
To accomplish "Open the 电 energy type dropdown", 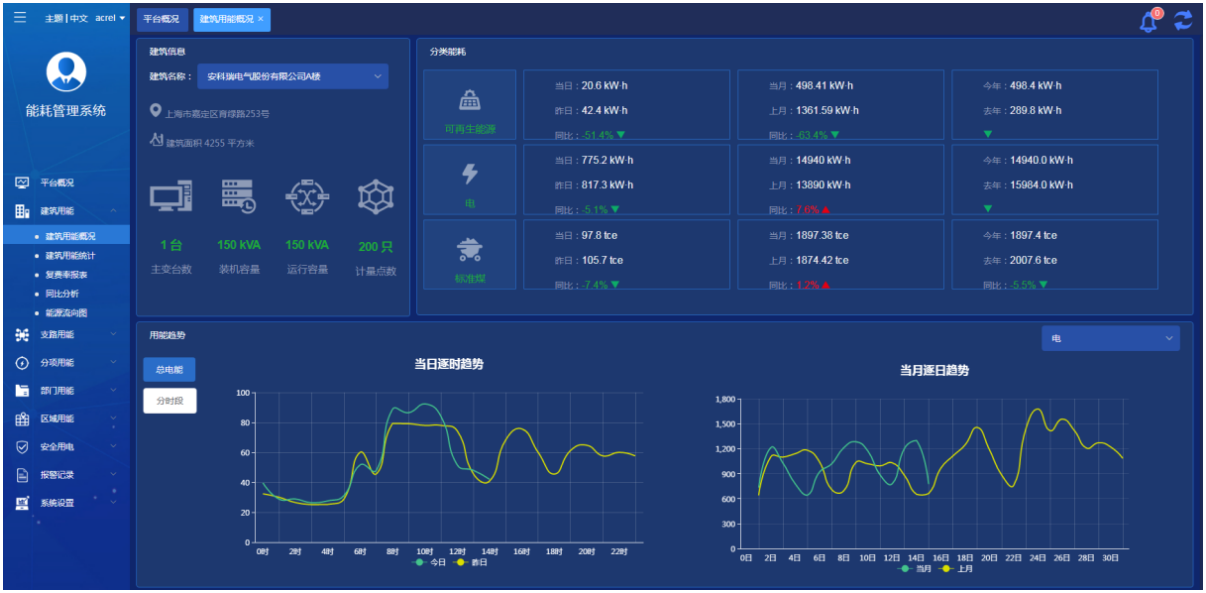I will pyautogui.click(x=1110, y=339).
